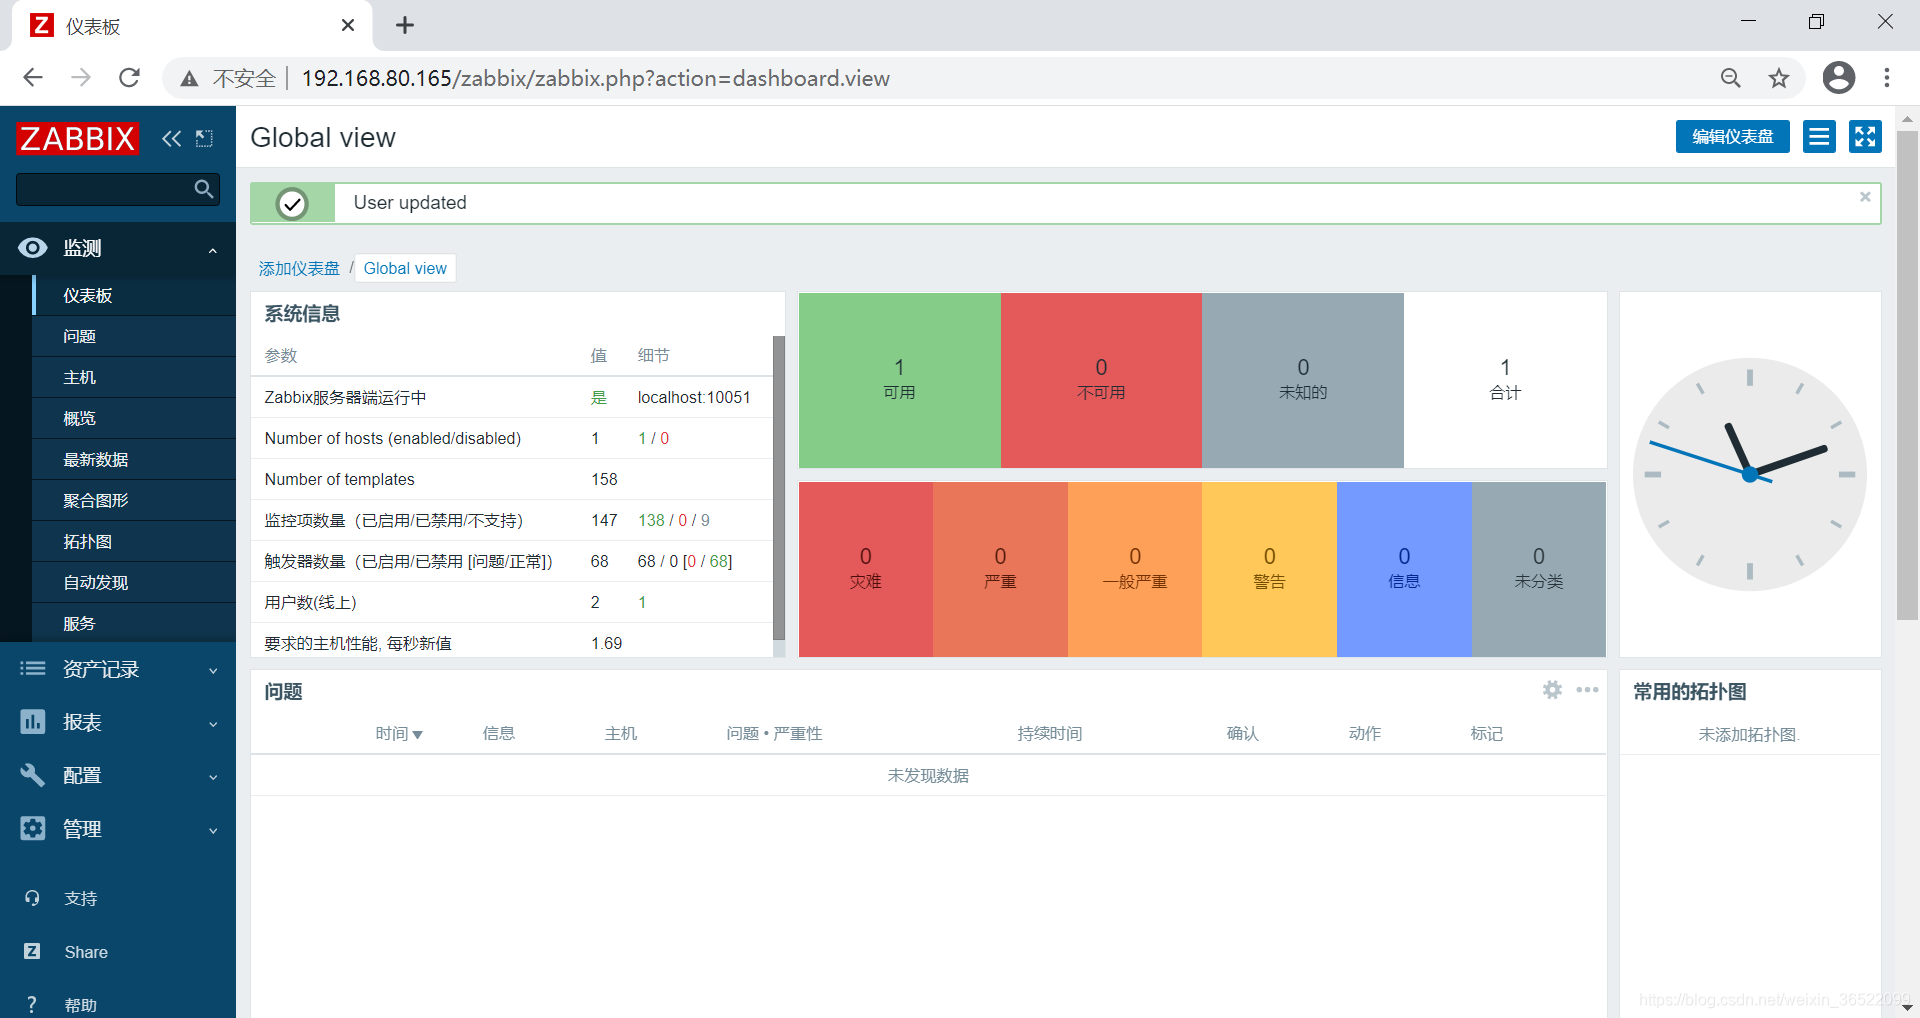Open 拓扑图 in the sidebar

pyautogui.click(x=135, y=541)
